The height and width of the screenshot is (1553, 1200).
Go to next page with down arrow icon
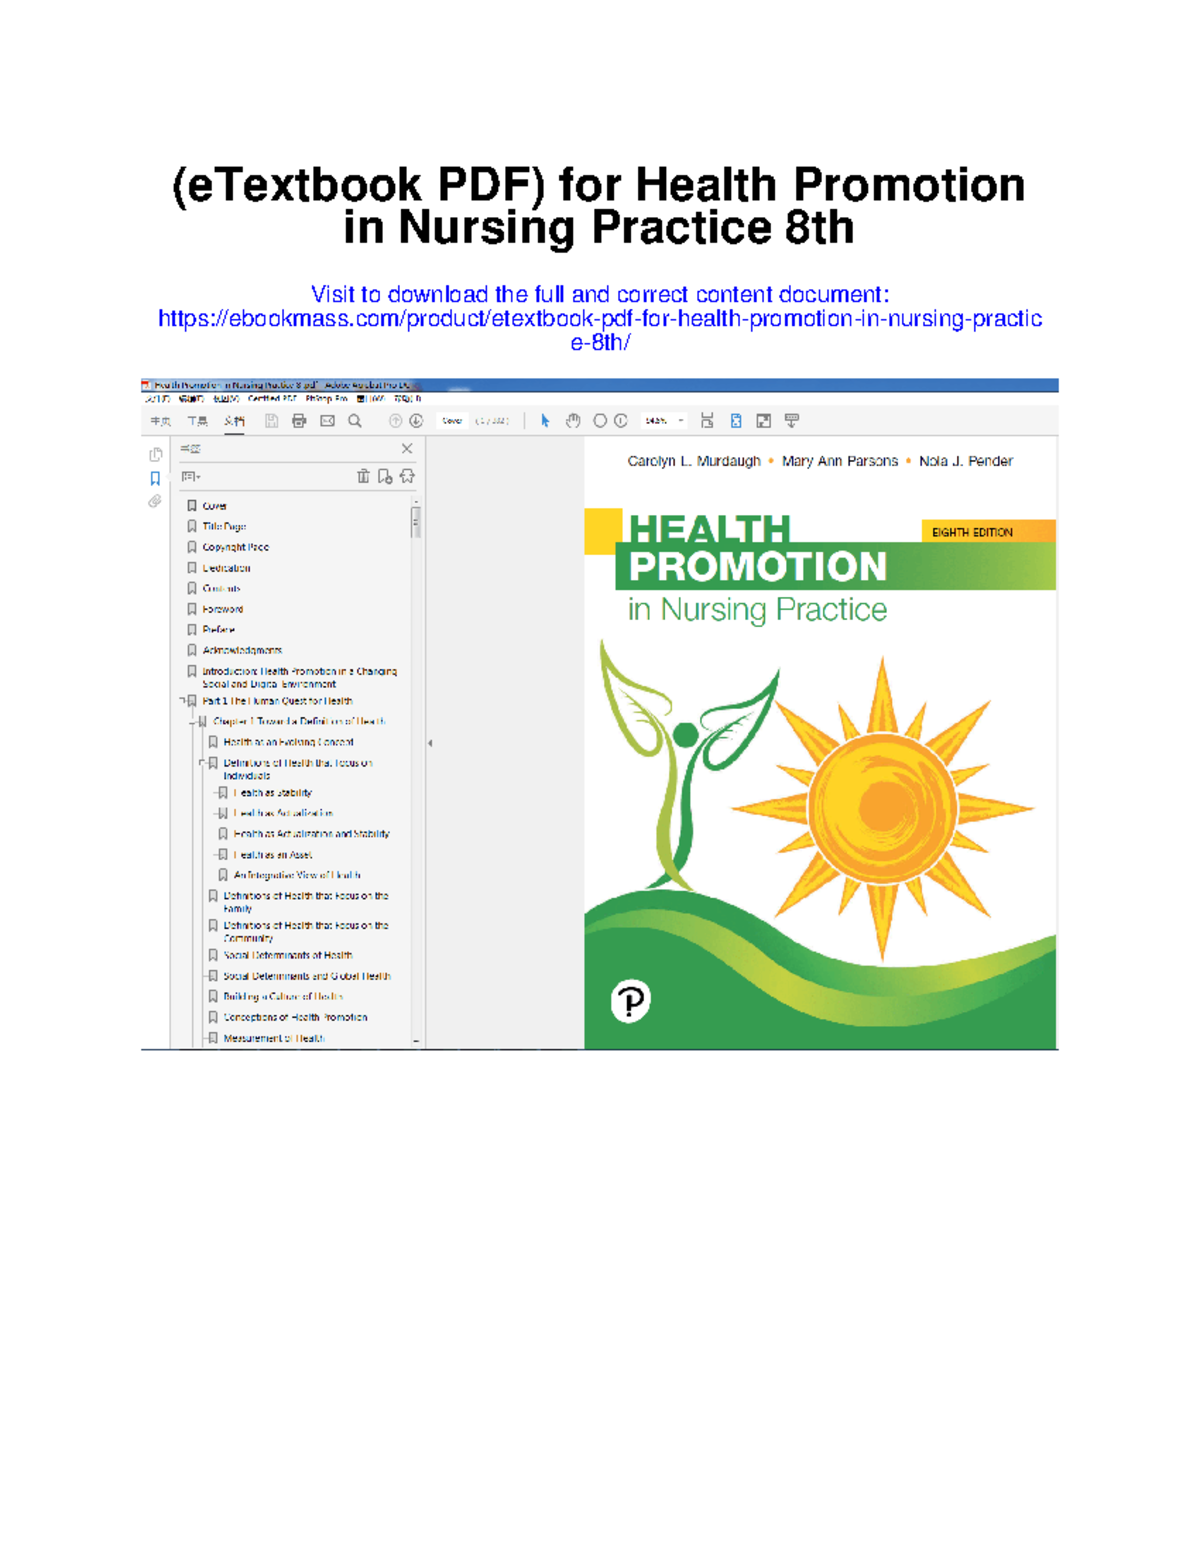pos(416,421)
